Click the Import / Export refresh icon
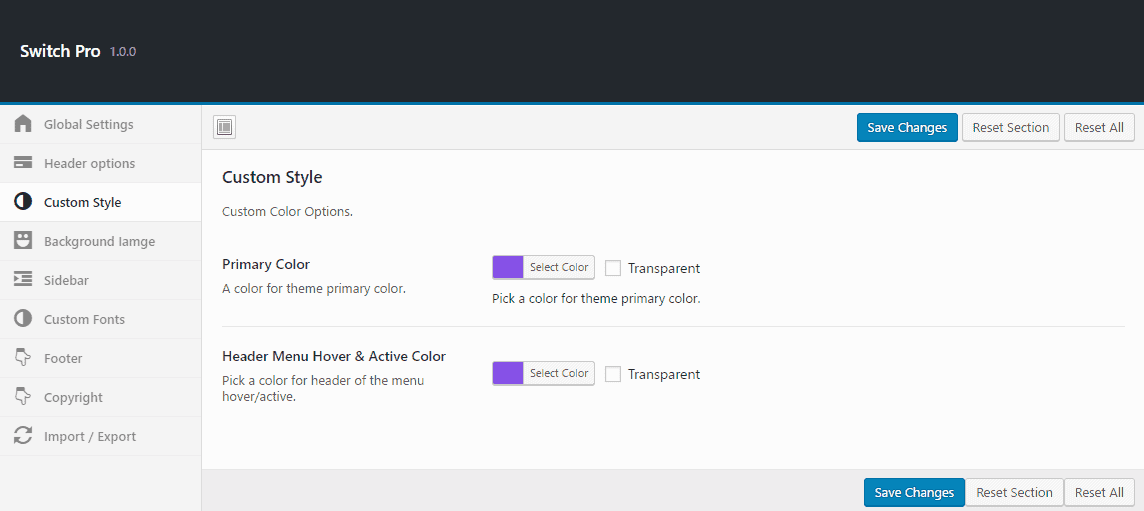Viewport: 1144px width, 511px height. [x=23, y=436]
